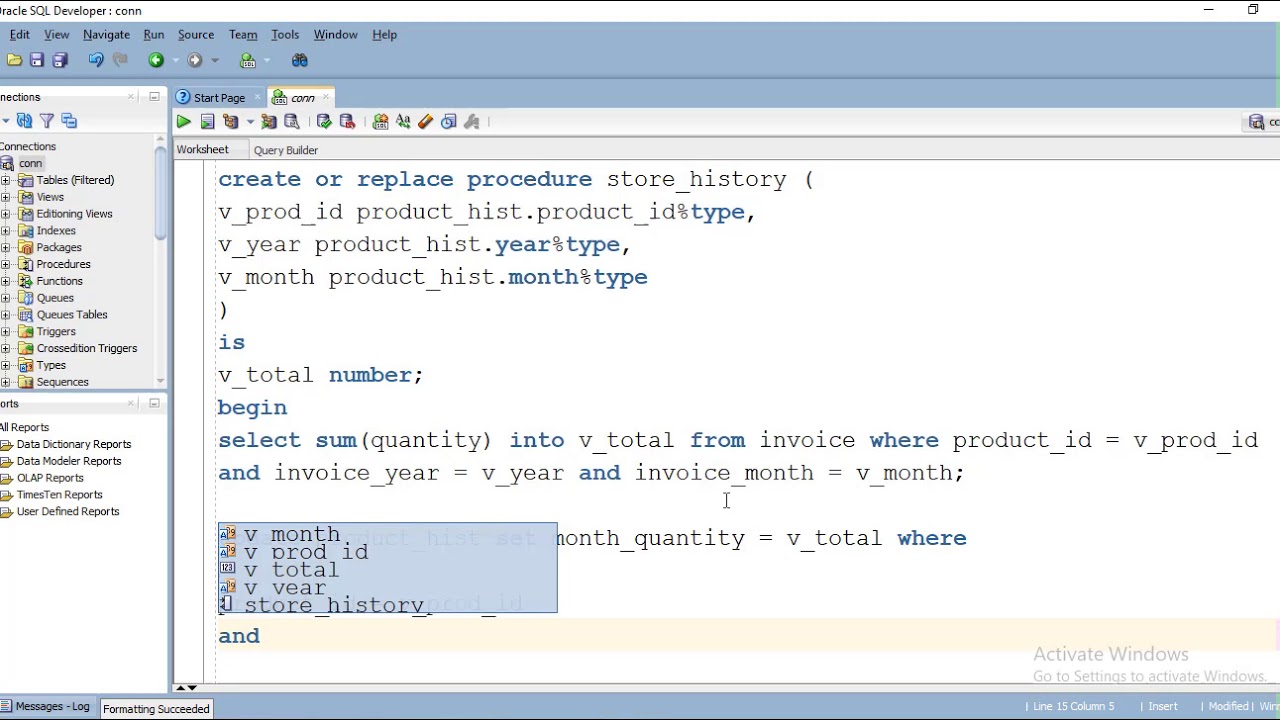
Task: Open Data Dictionary Reports folder
Action: click(73, 444)
